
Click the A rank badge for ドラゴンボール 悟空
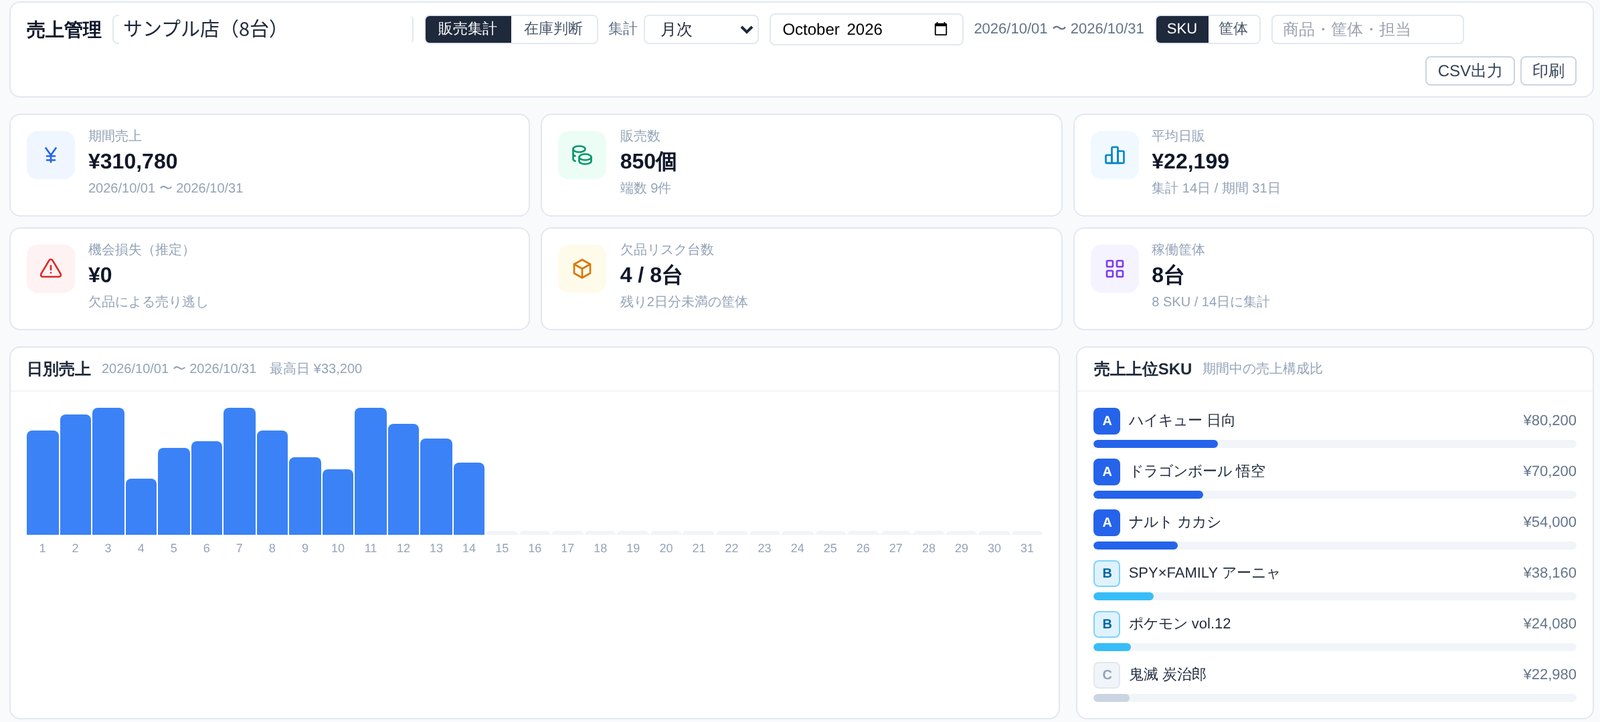[1106, 472]
